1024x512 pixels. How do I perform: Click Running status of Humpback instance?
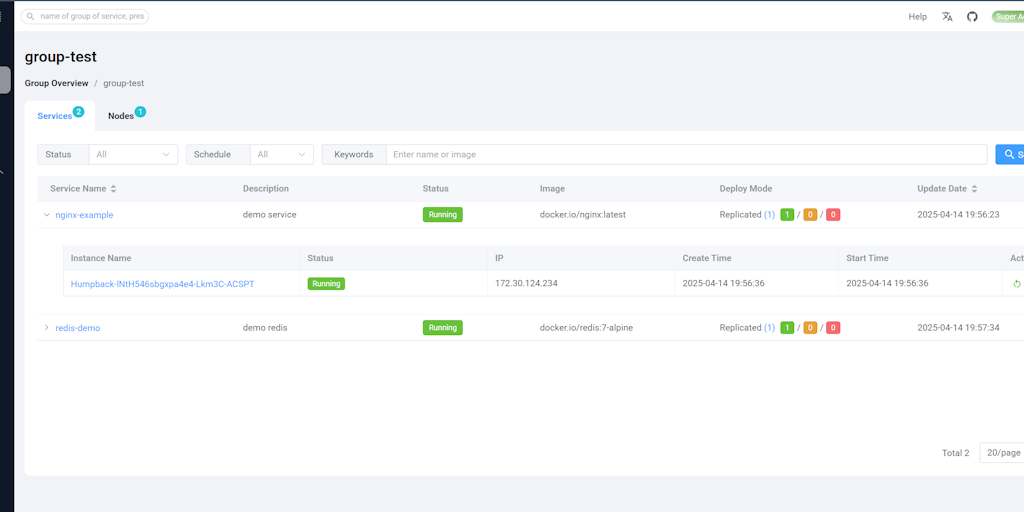[x=326, y=284]
